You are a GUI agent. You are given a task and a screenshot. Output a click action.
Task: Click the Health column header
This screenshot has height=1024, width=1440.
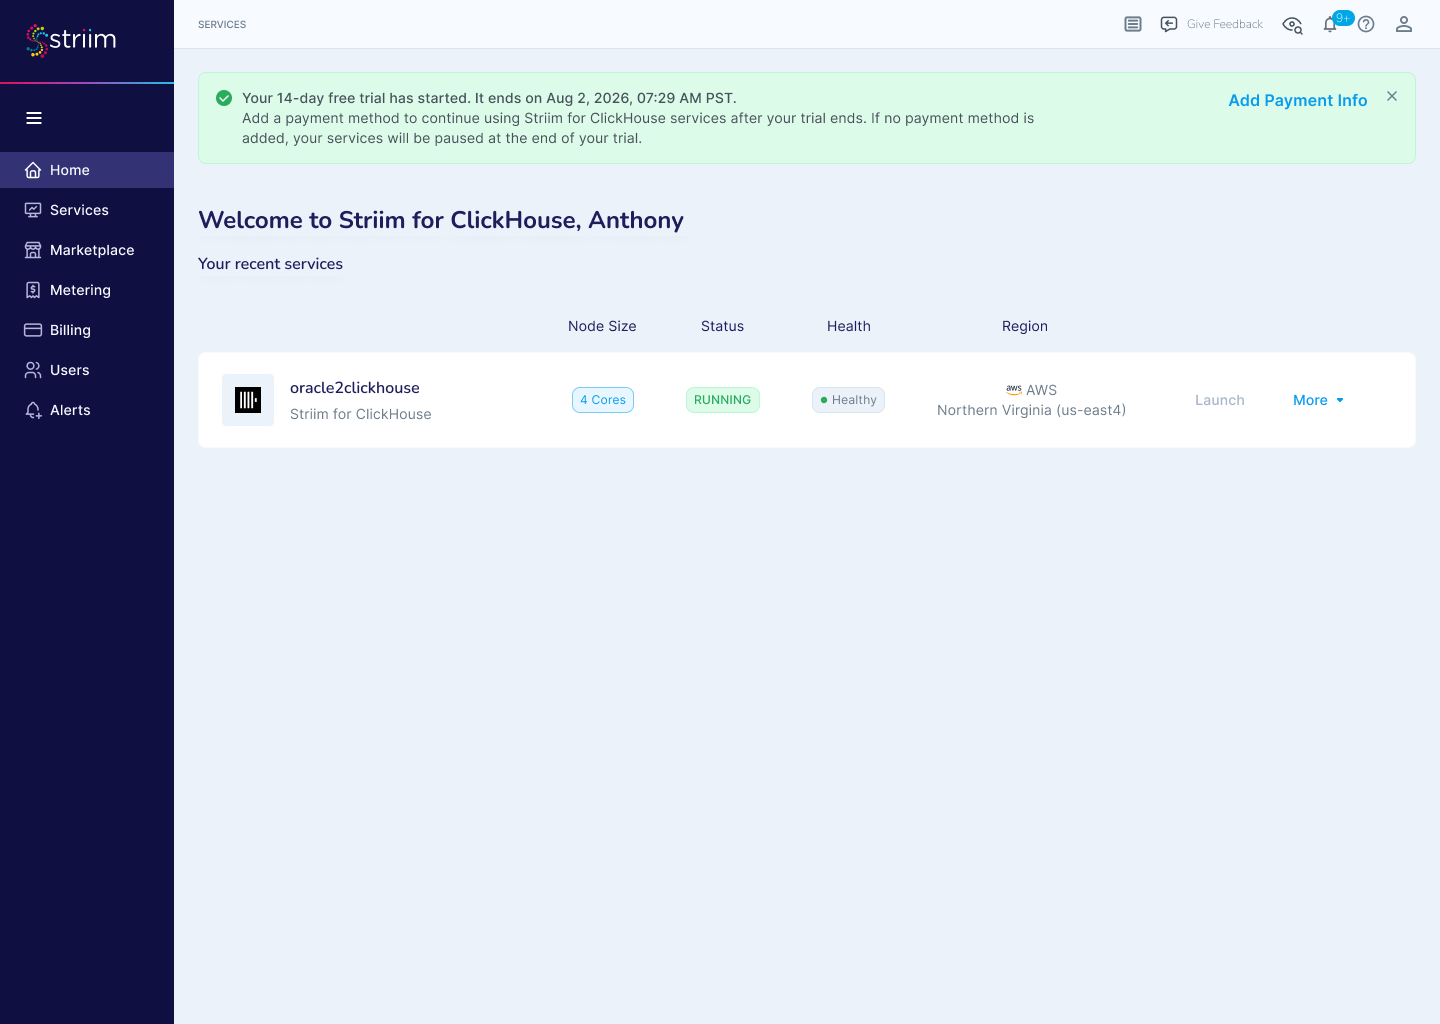click(x=849, y=326)
